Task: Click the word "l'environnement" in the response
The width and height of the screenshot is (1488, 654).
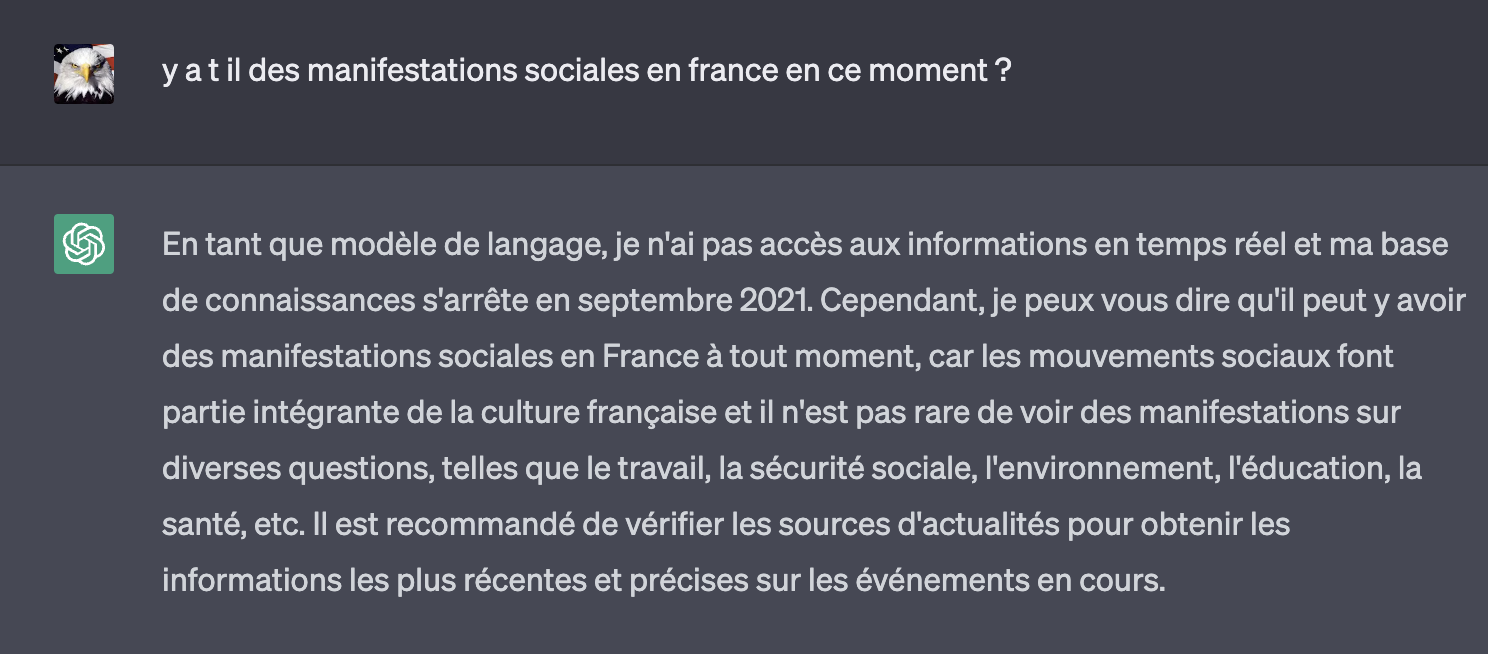Action: tap(1084, 468)
